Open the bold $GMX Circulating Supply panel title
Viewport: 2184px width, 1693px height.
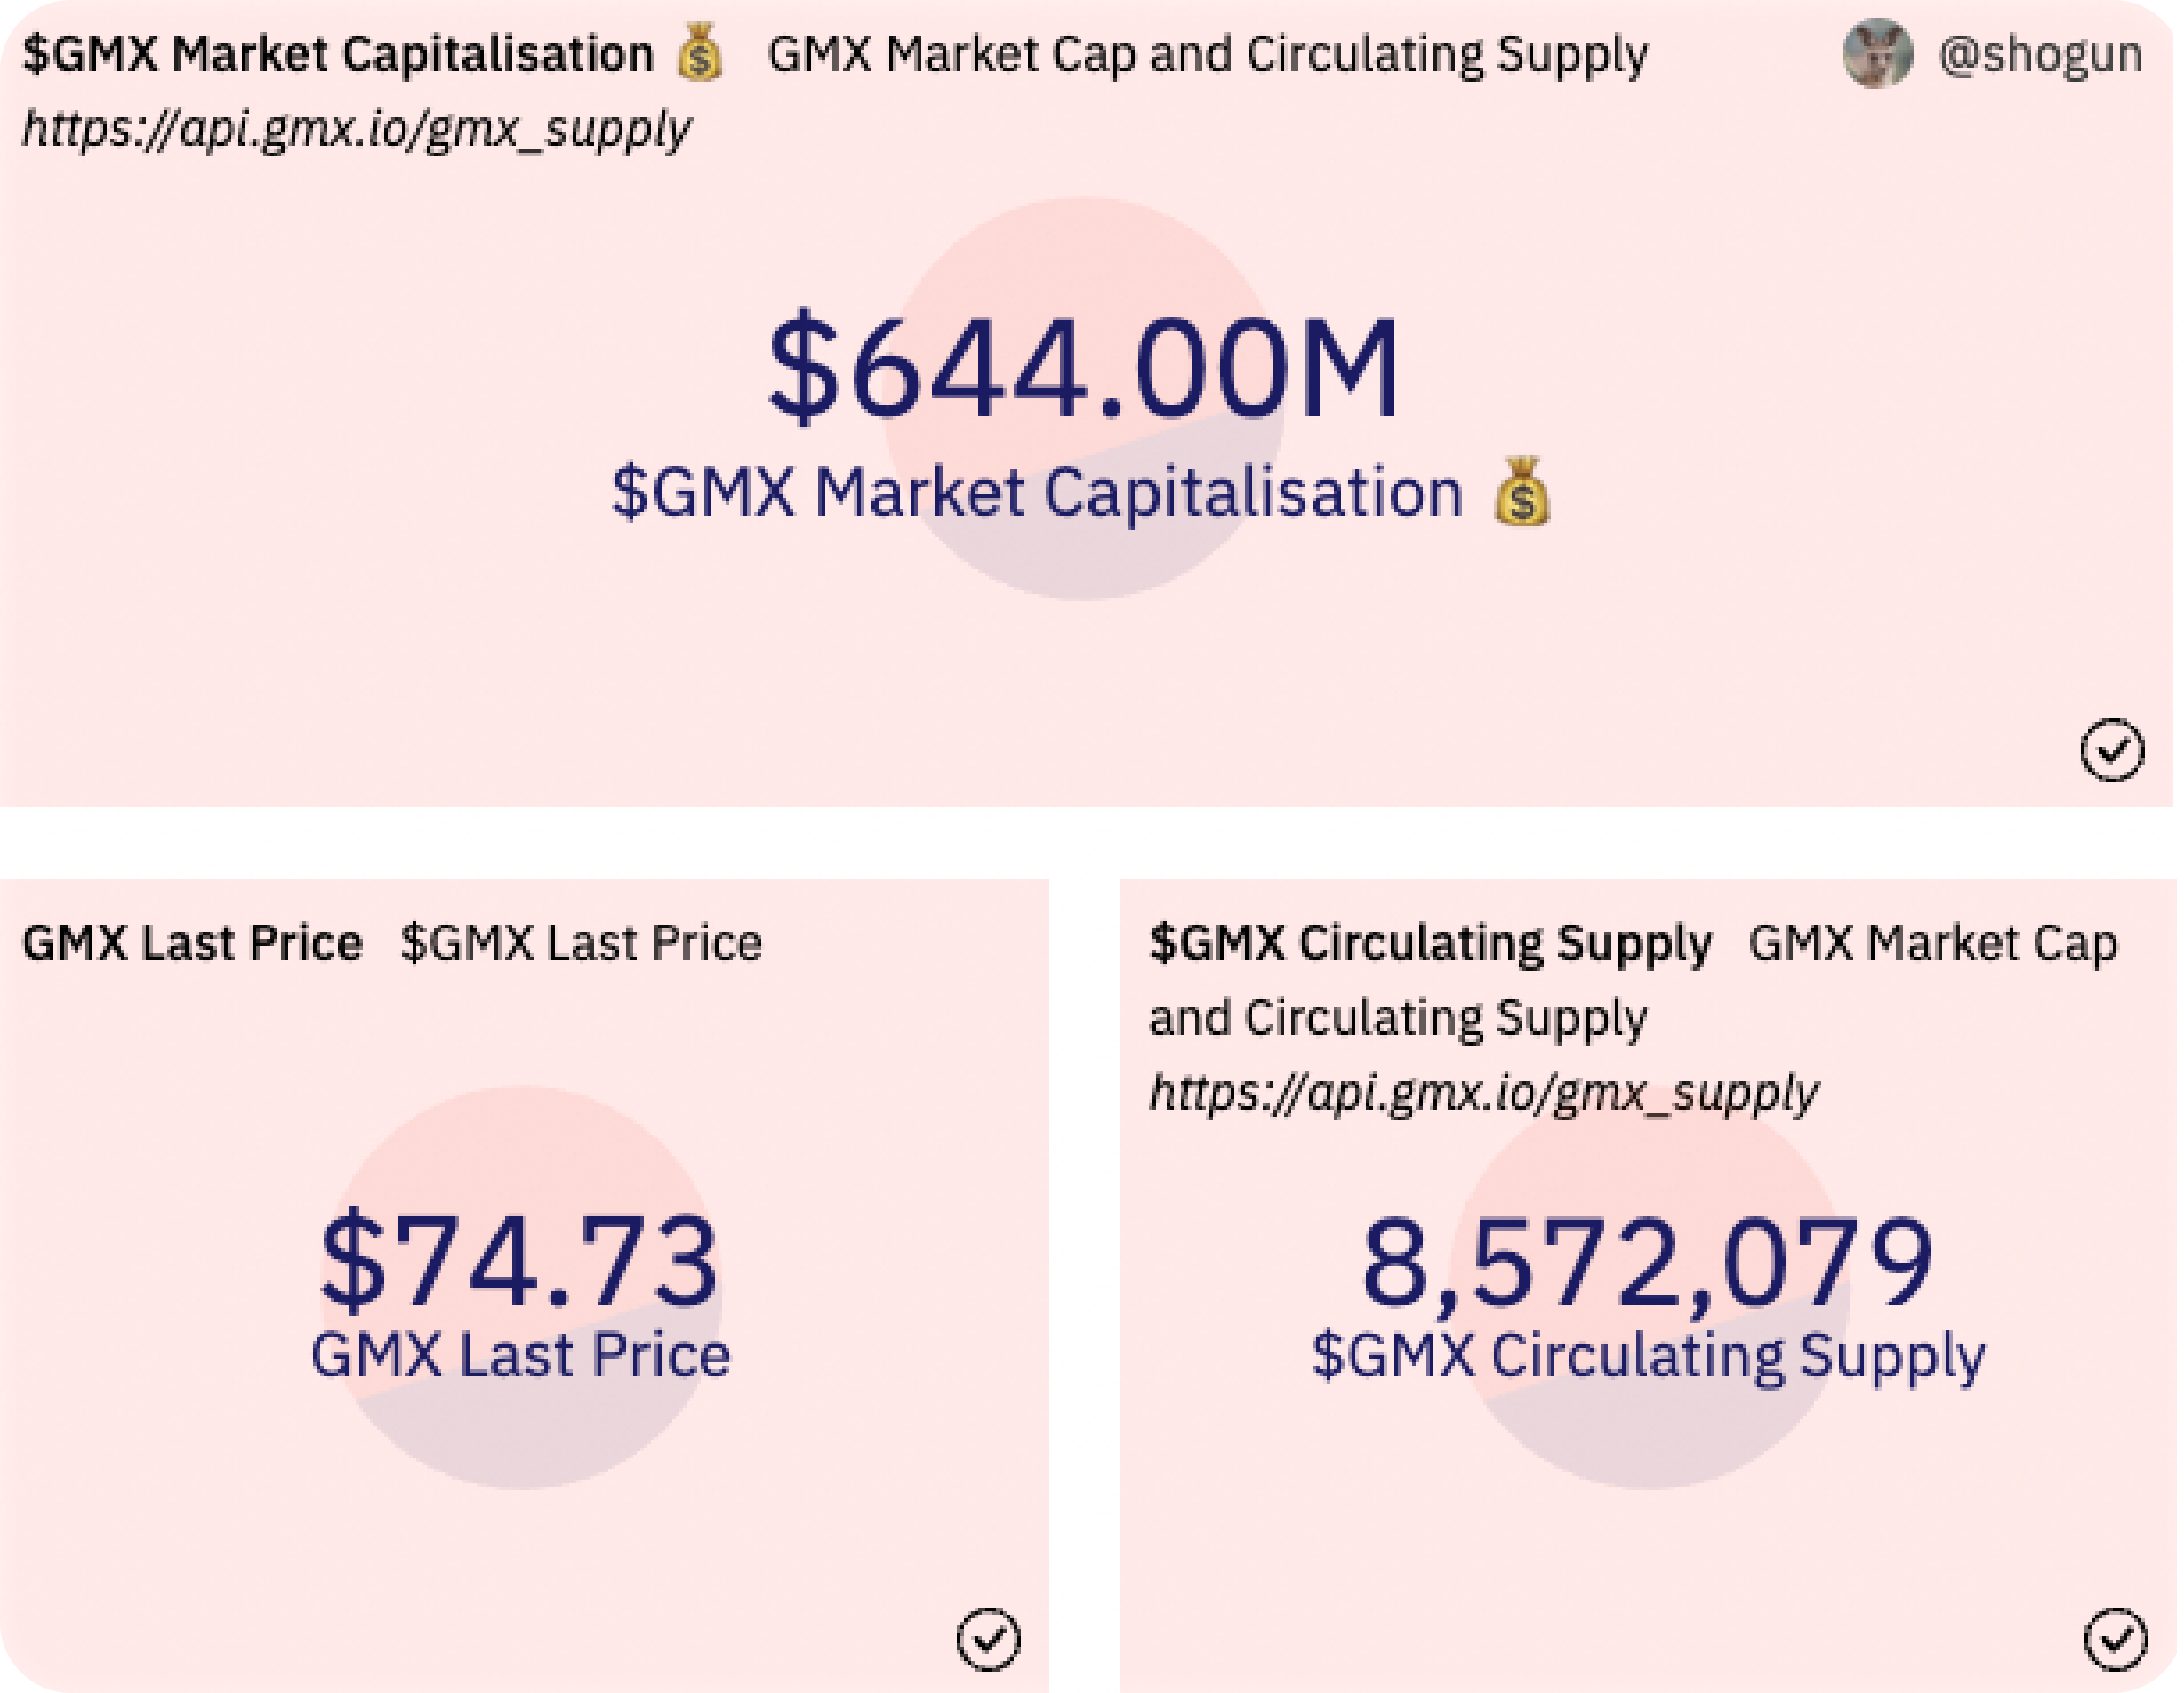click(1430, 943)
